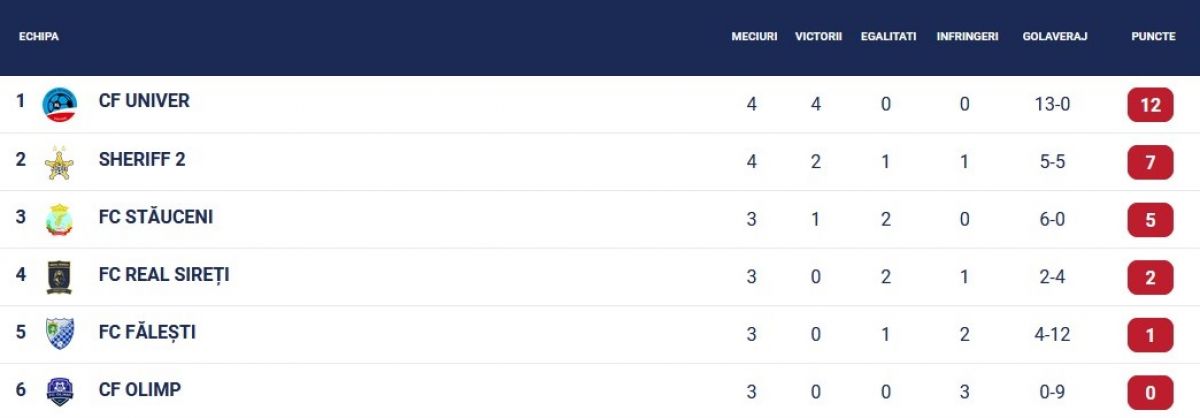Select the FC REAL SIREȚI name
This screenshot has width=1200, height=418.
(164, 274)
